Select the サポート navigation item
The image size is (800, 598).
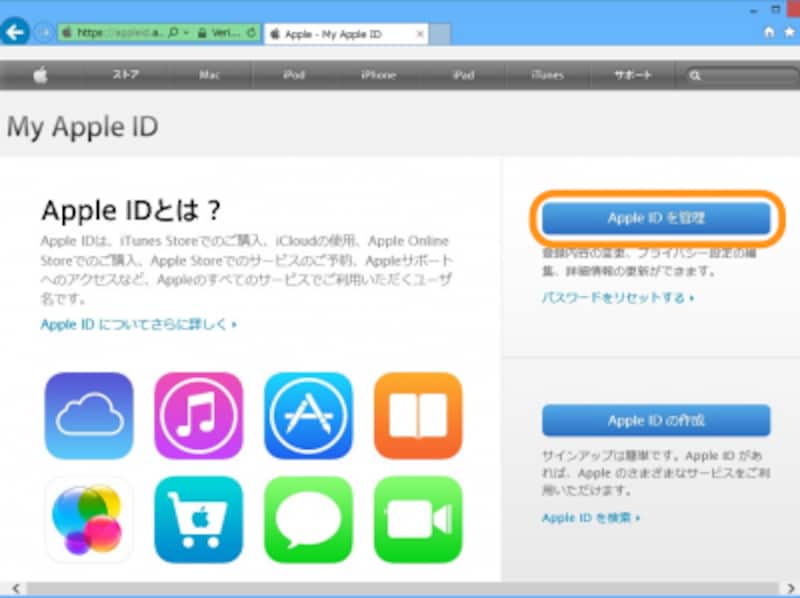click(631, 73)
